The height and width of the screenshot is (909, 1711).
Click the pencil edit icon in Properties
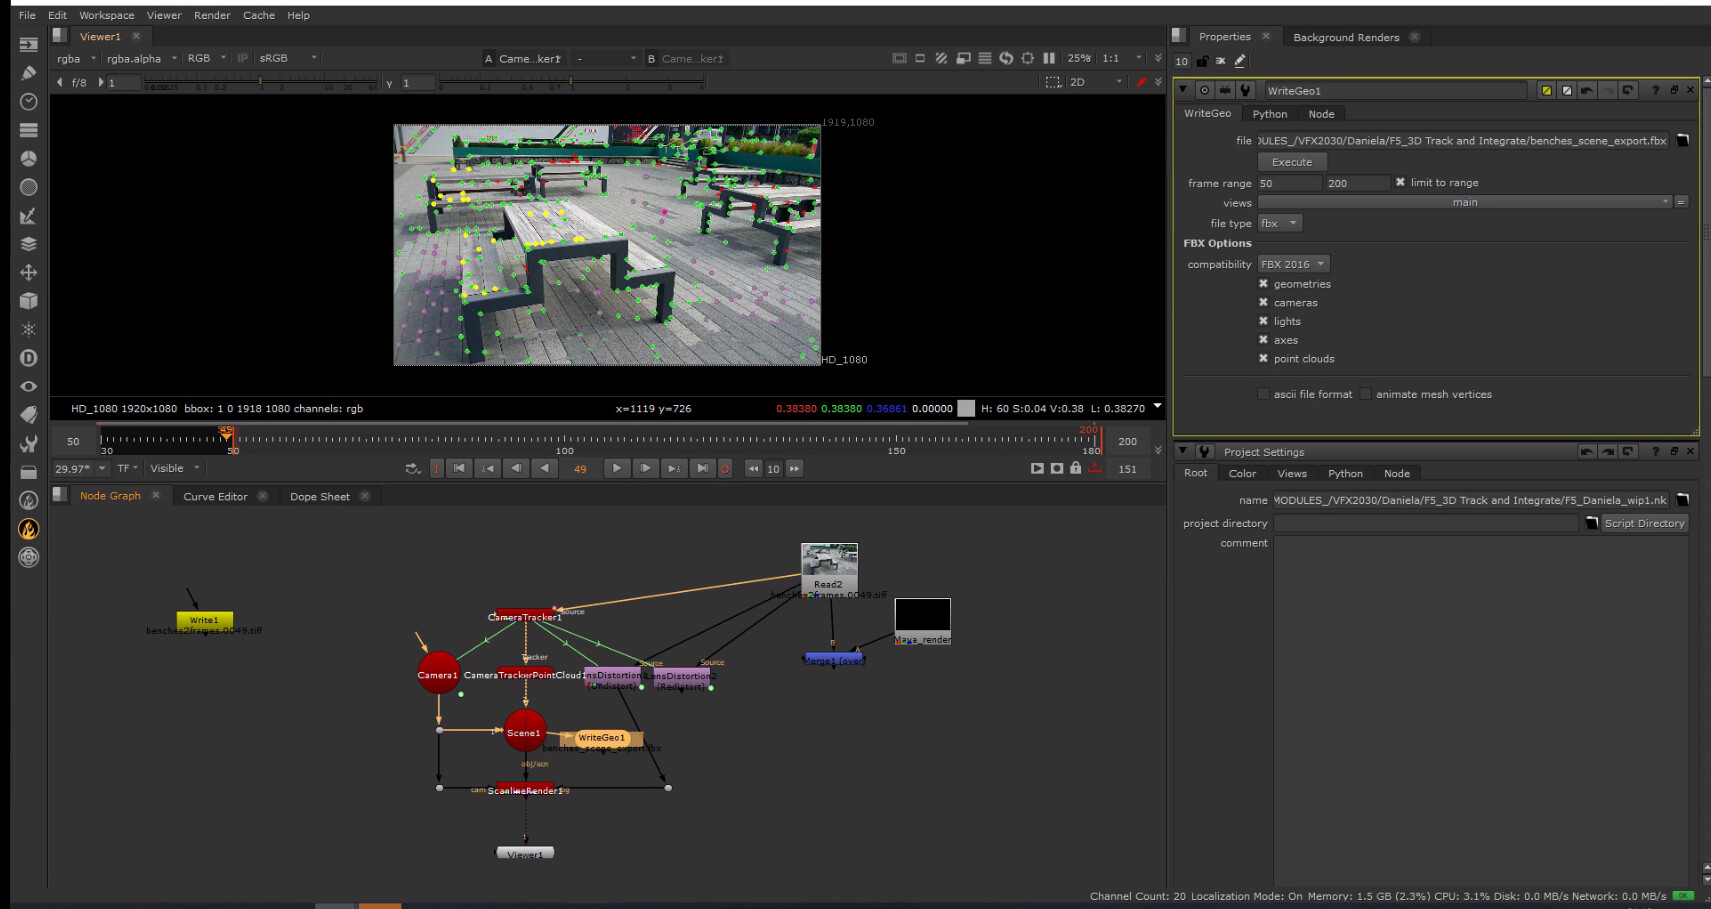coord(1240,61)
